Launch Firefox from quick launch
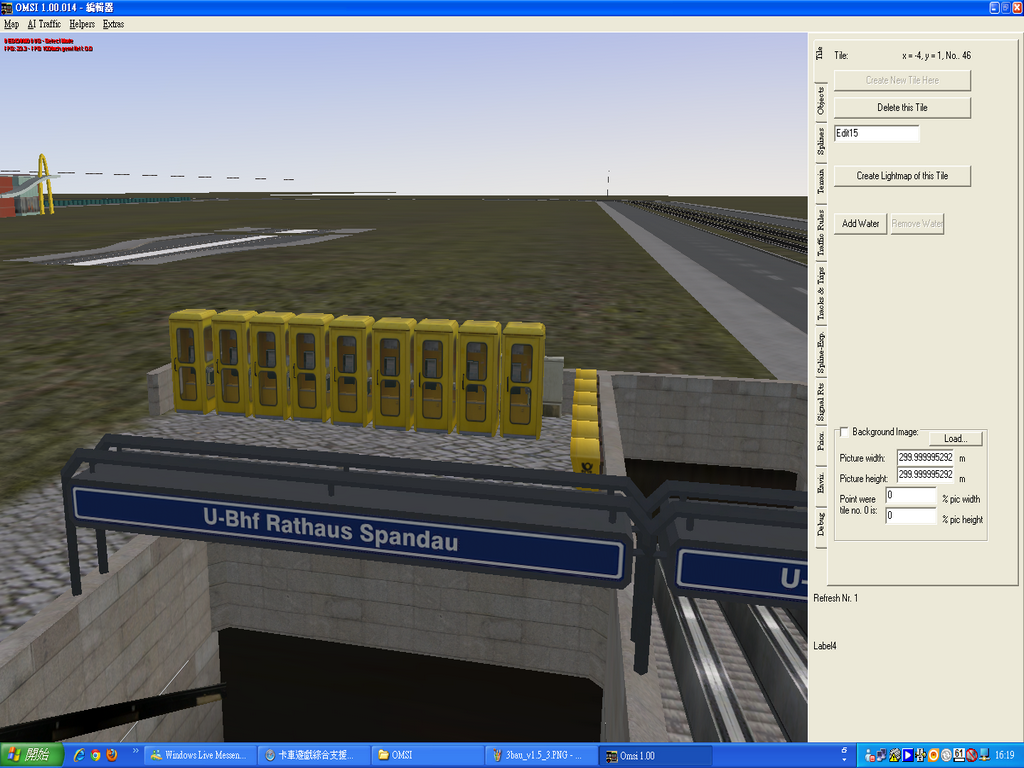 click(111, 755)
